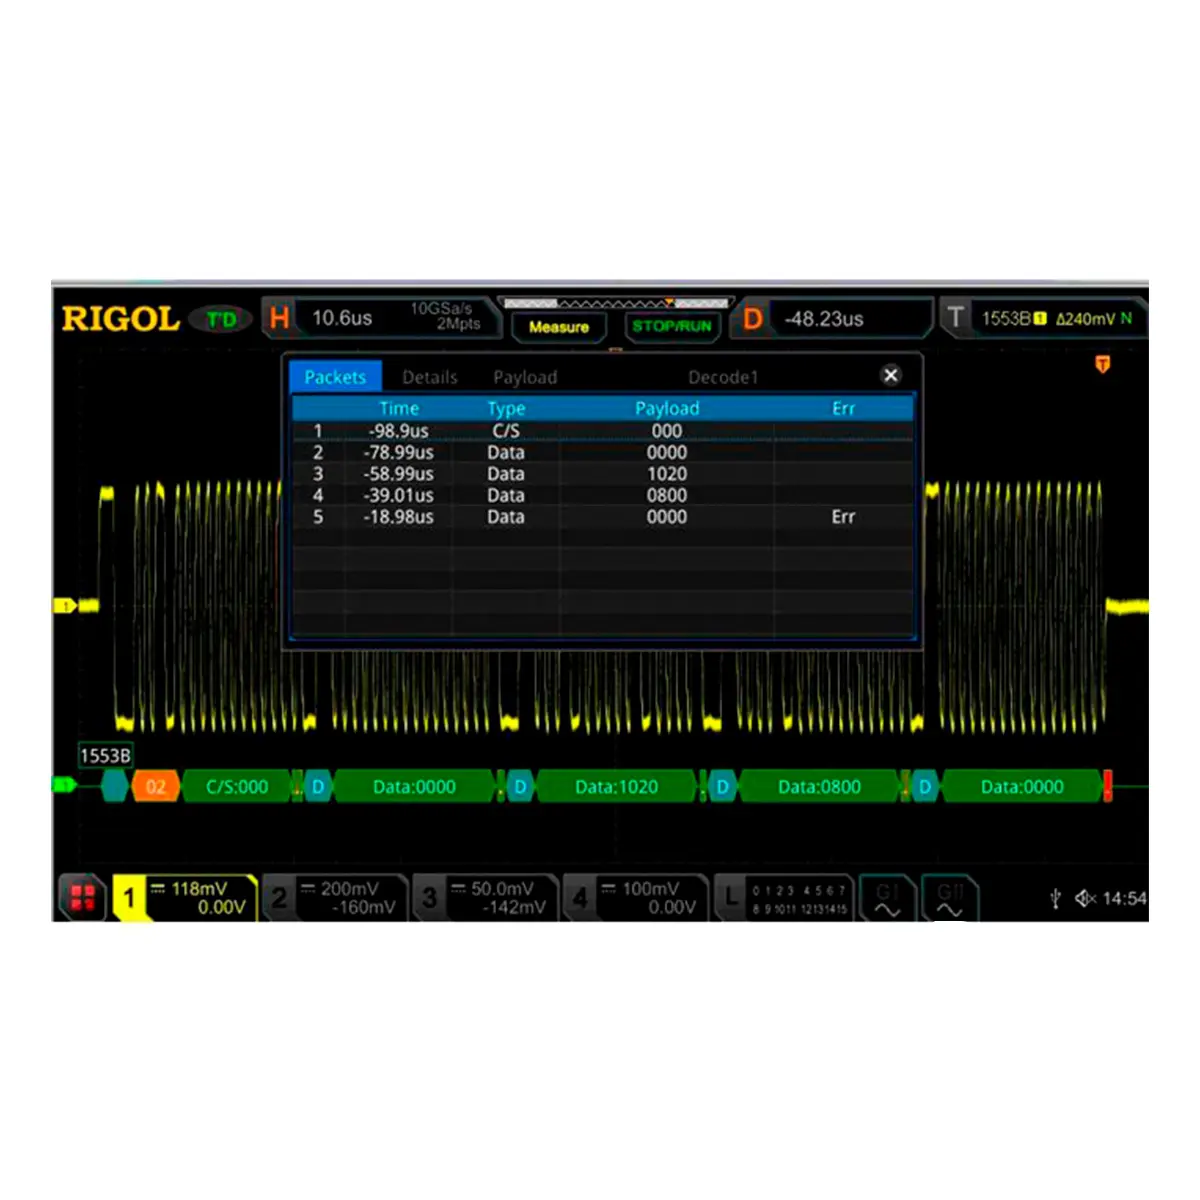Switch to the Payload tab
This screenshot has width=1200, height=1200.
pyautogui.click(x=525, y=377)
